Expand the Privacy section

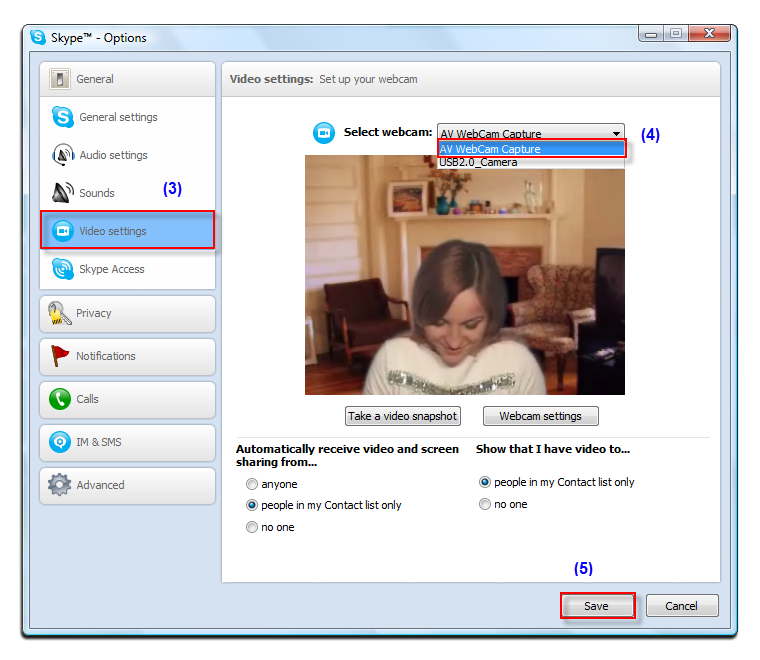pyautogui.click(x=127, y=314)
